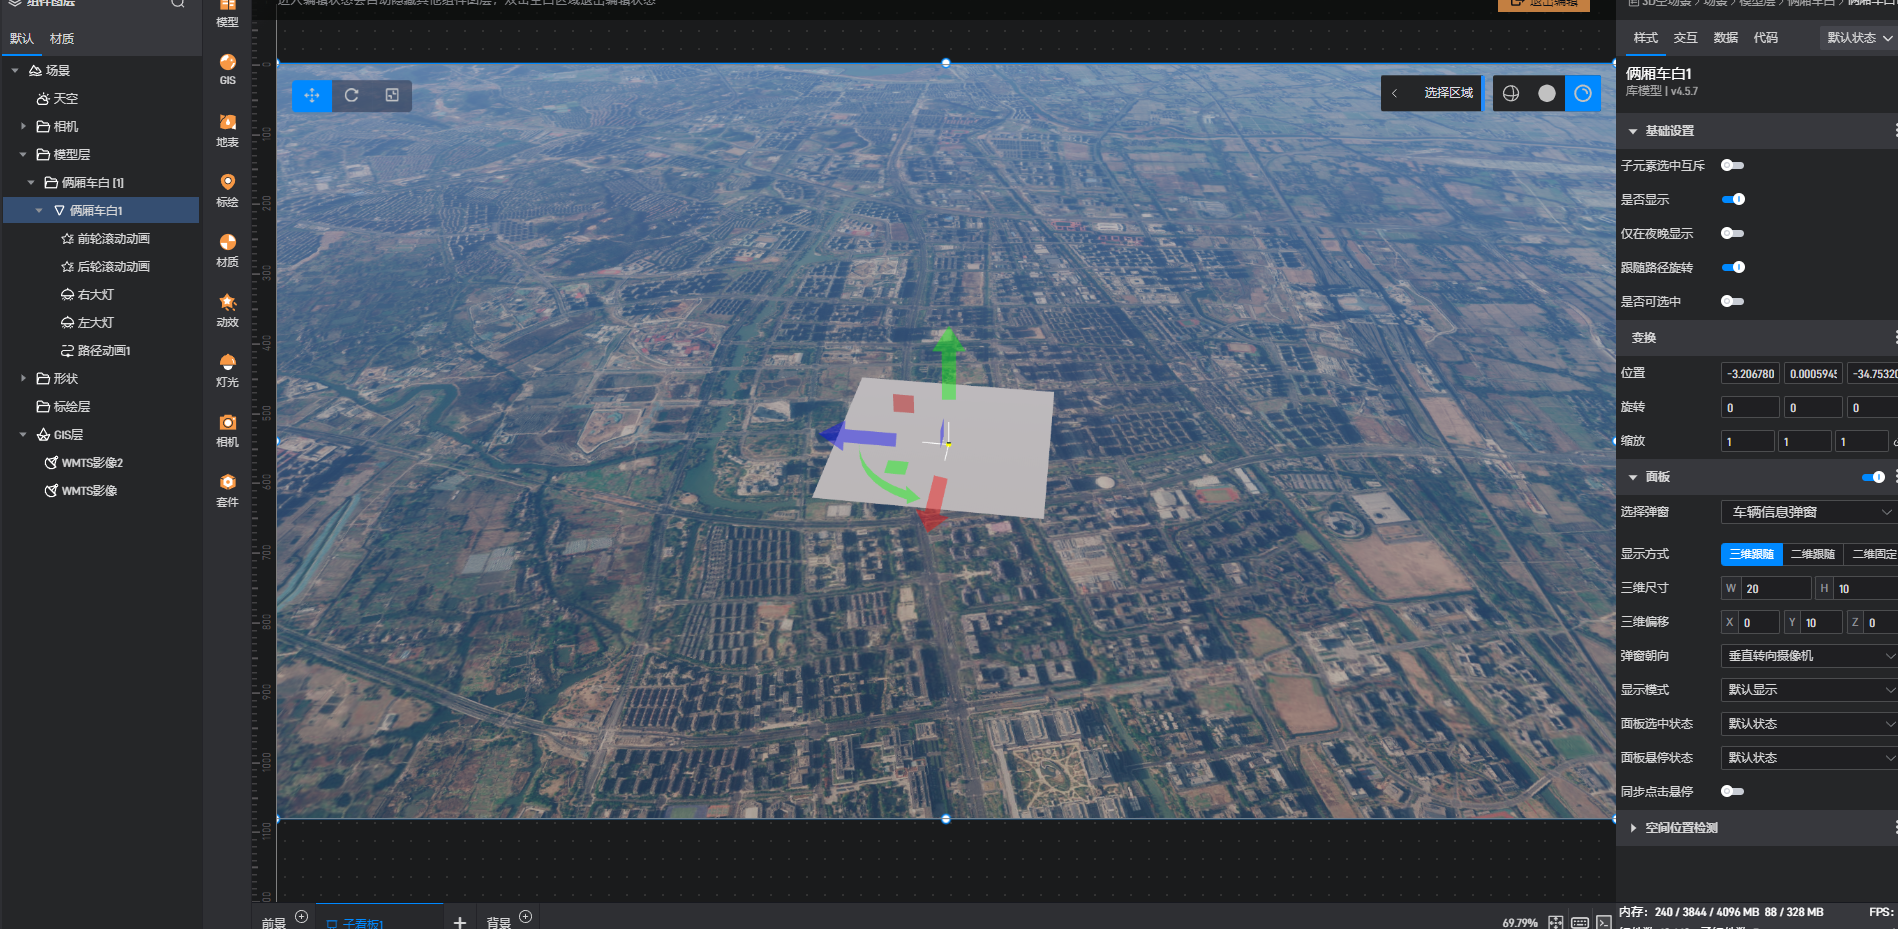This screenshot has height=929, width=1898.
Task: Open the 选择弹窗 dropdown
Action: 1808,512
